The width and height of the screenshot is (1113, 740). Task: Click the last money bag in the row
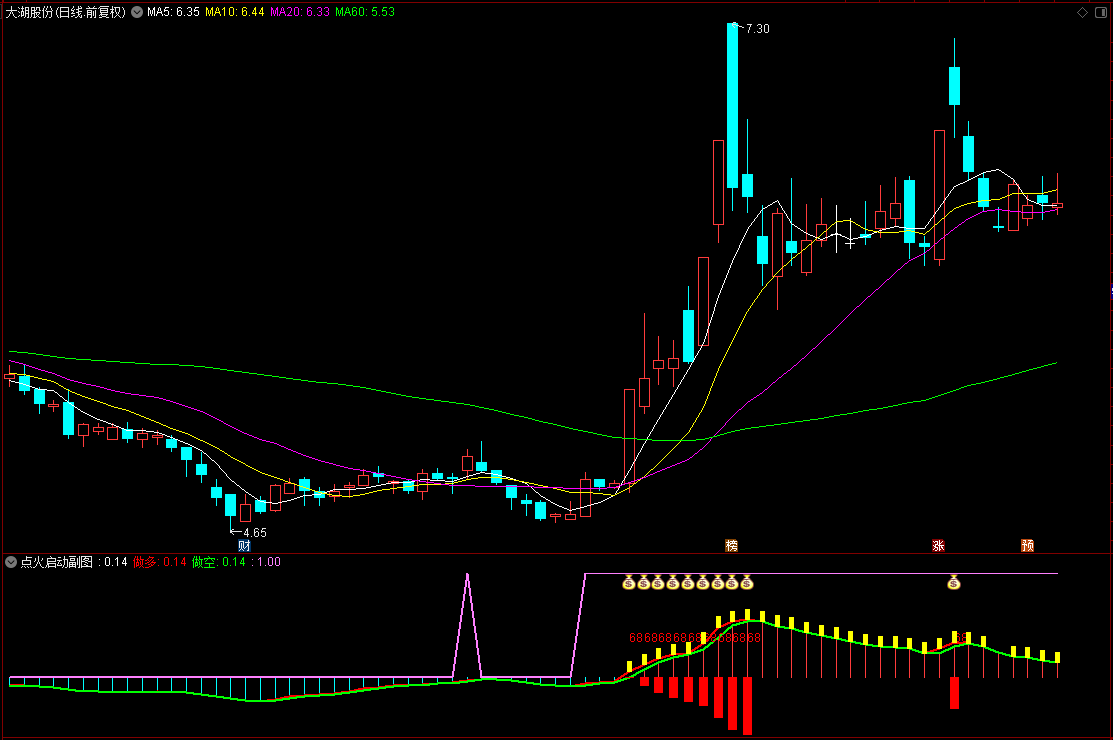coord(747,582)
